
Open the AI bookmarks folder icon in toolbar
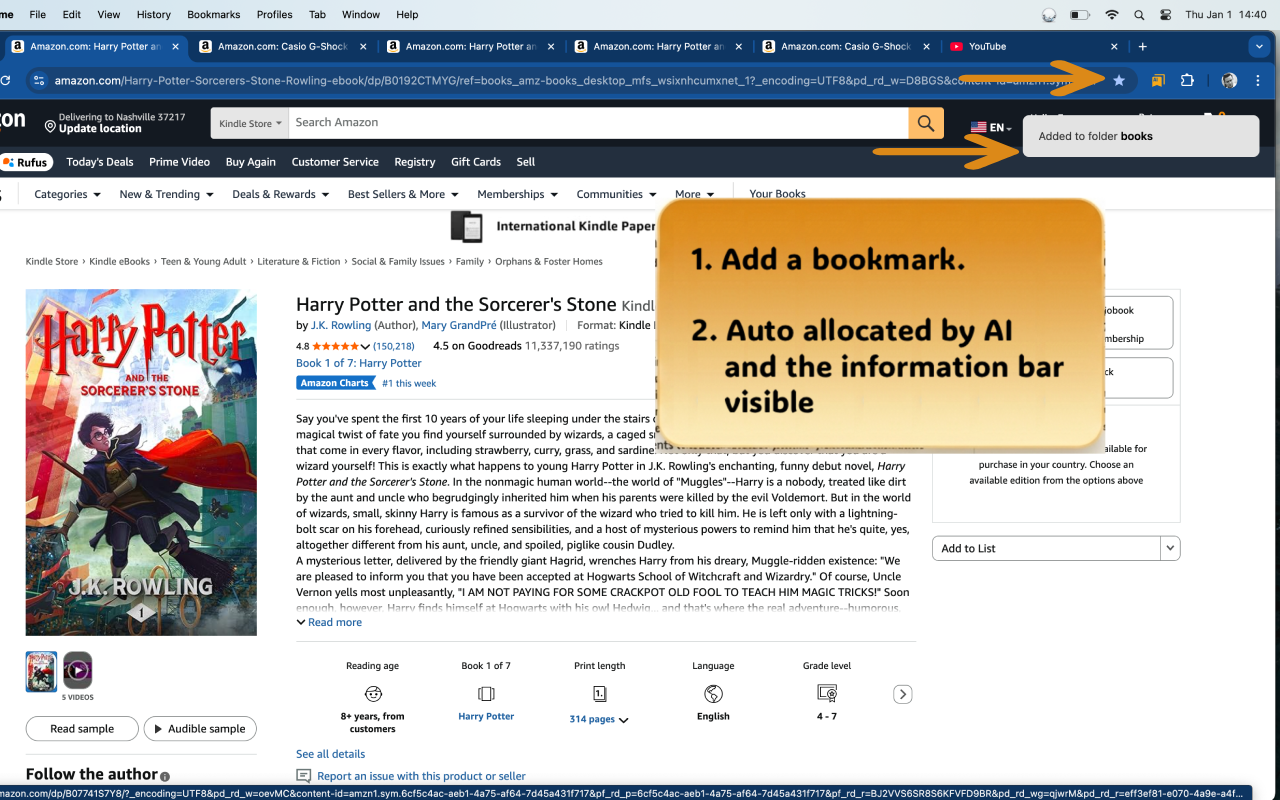1157,80
